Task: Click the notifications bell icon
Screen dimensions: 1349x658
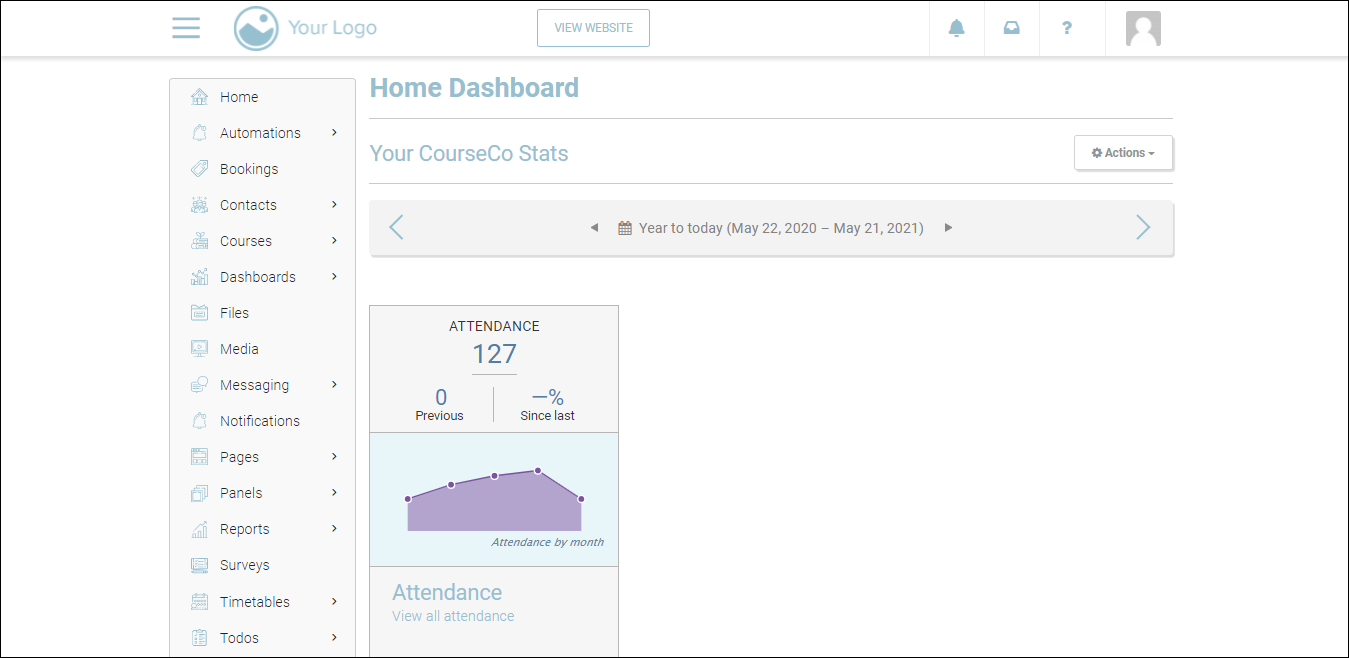Action: tap(957, 28)
